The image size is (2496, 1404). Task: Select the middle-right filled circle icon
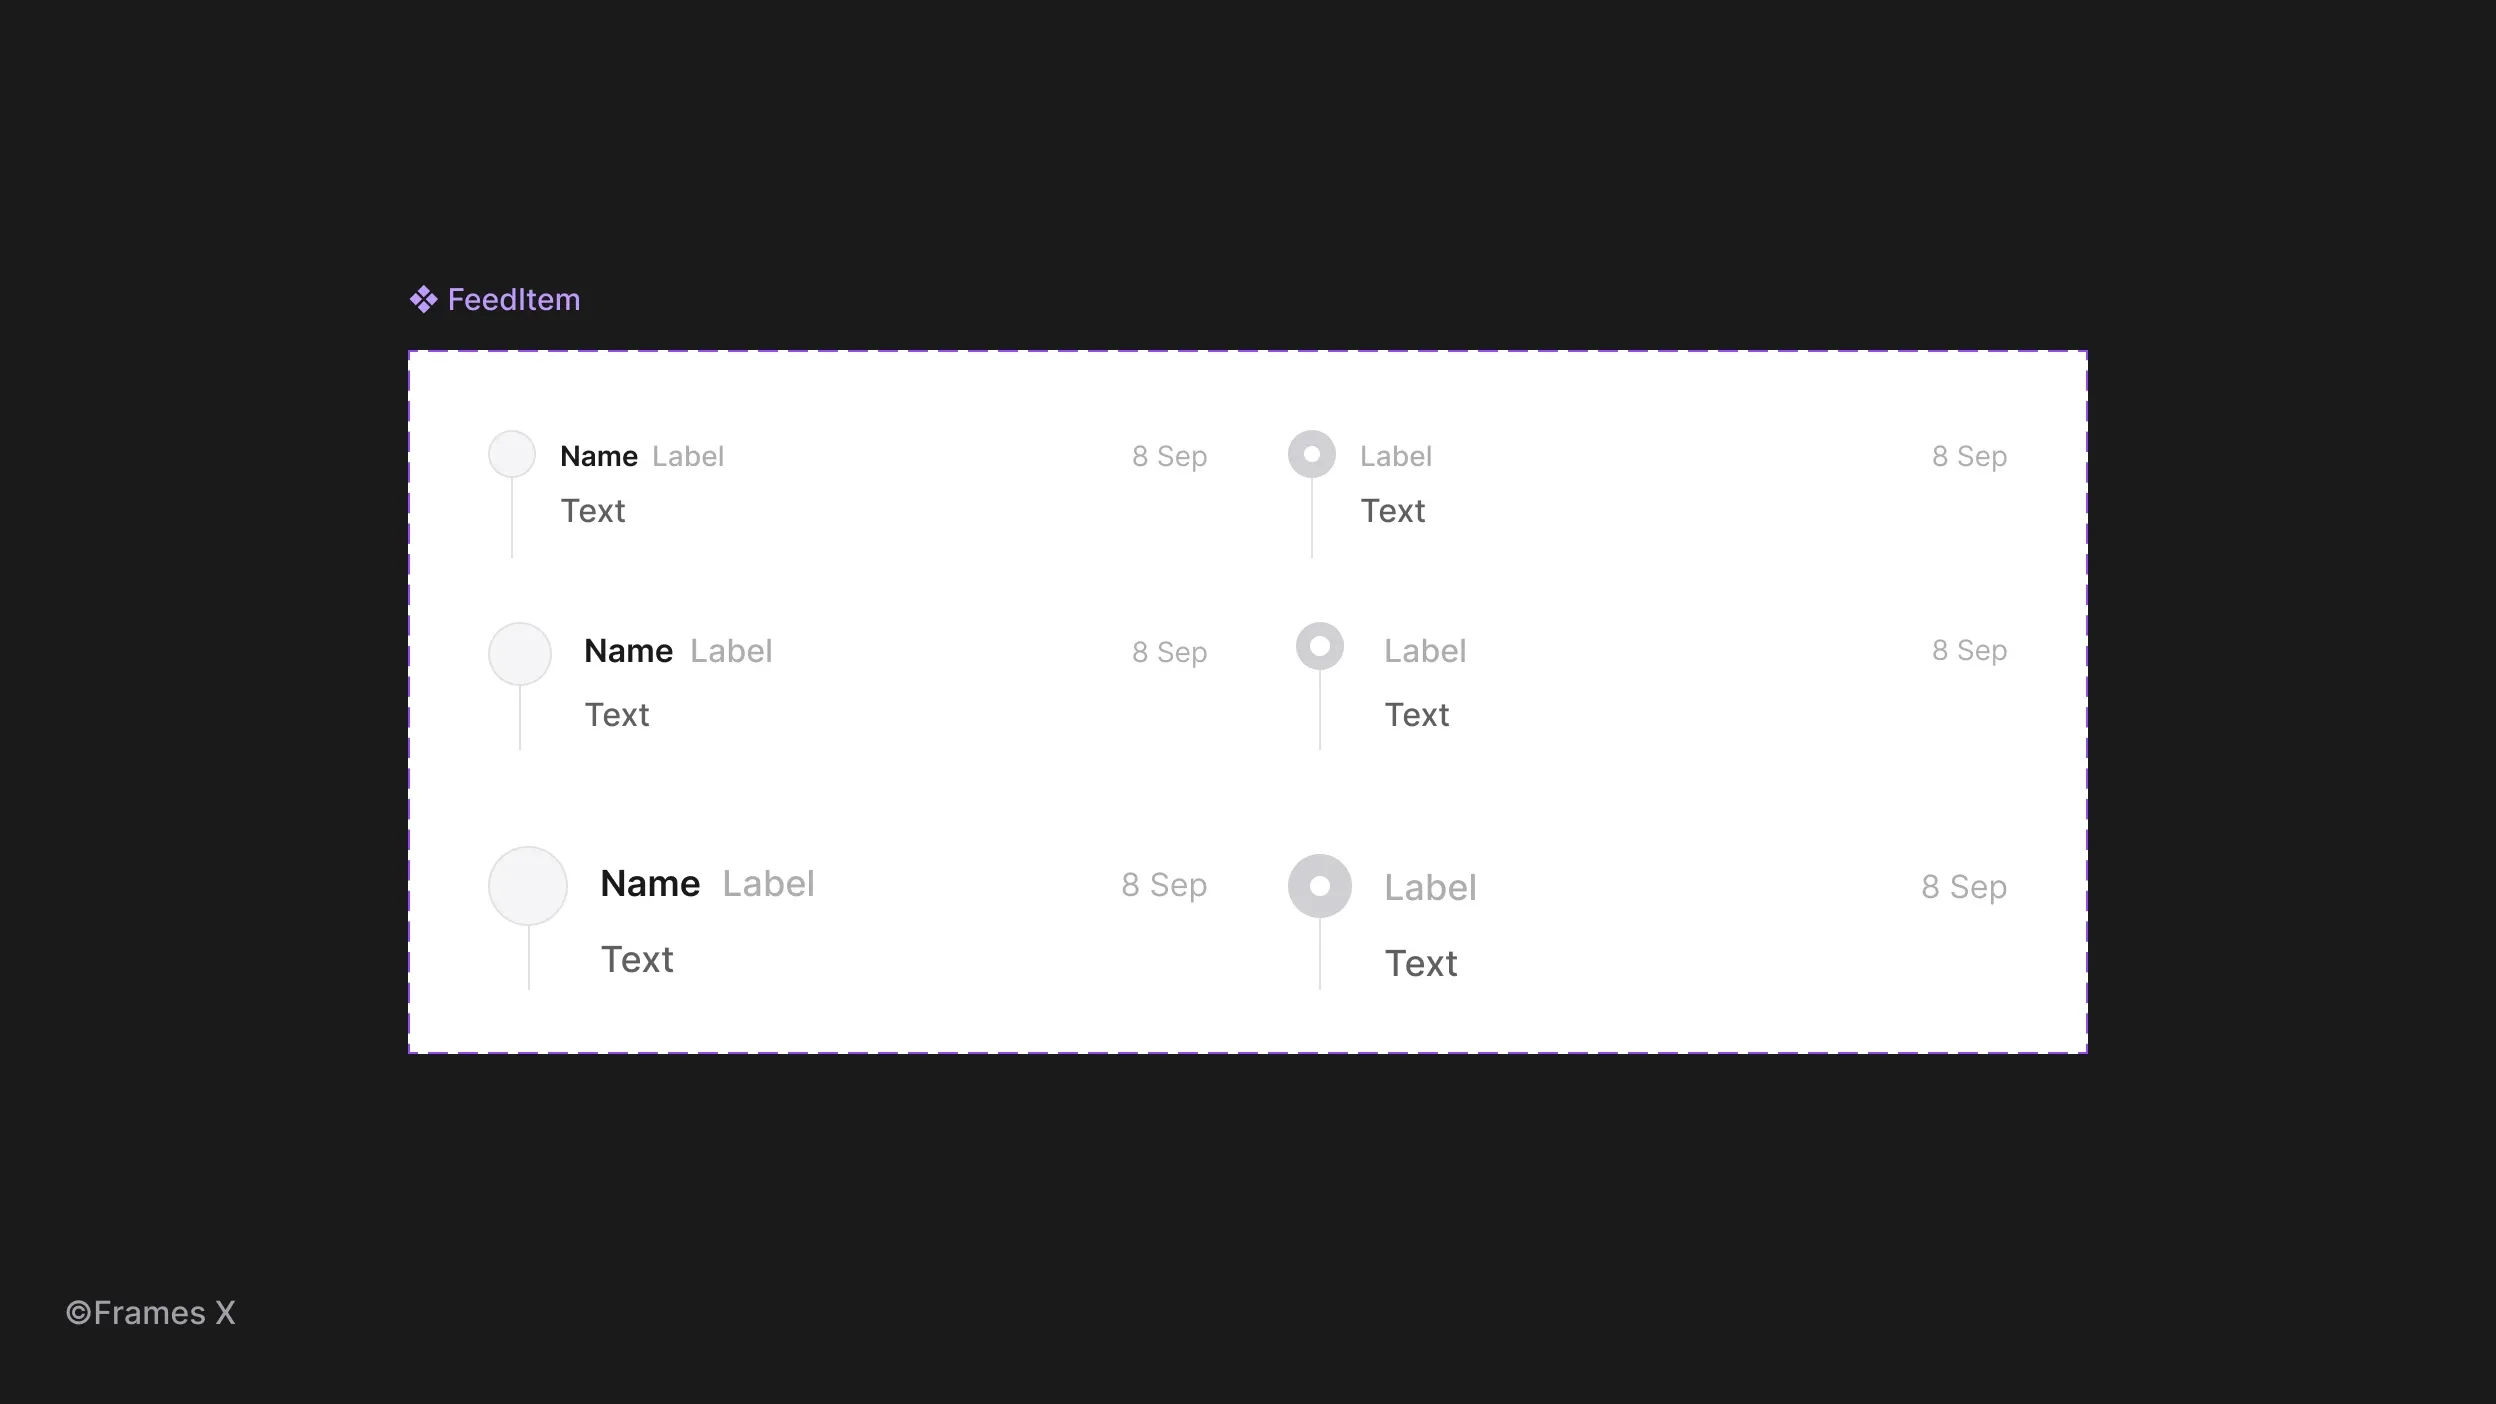coord(1320,648)
